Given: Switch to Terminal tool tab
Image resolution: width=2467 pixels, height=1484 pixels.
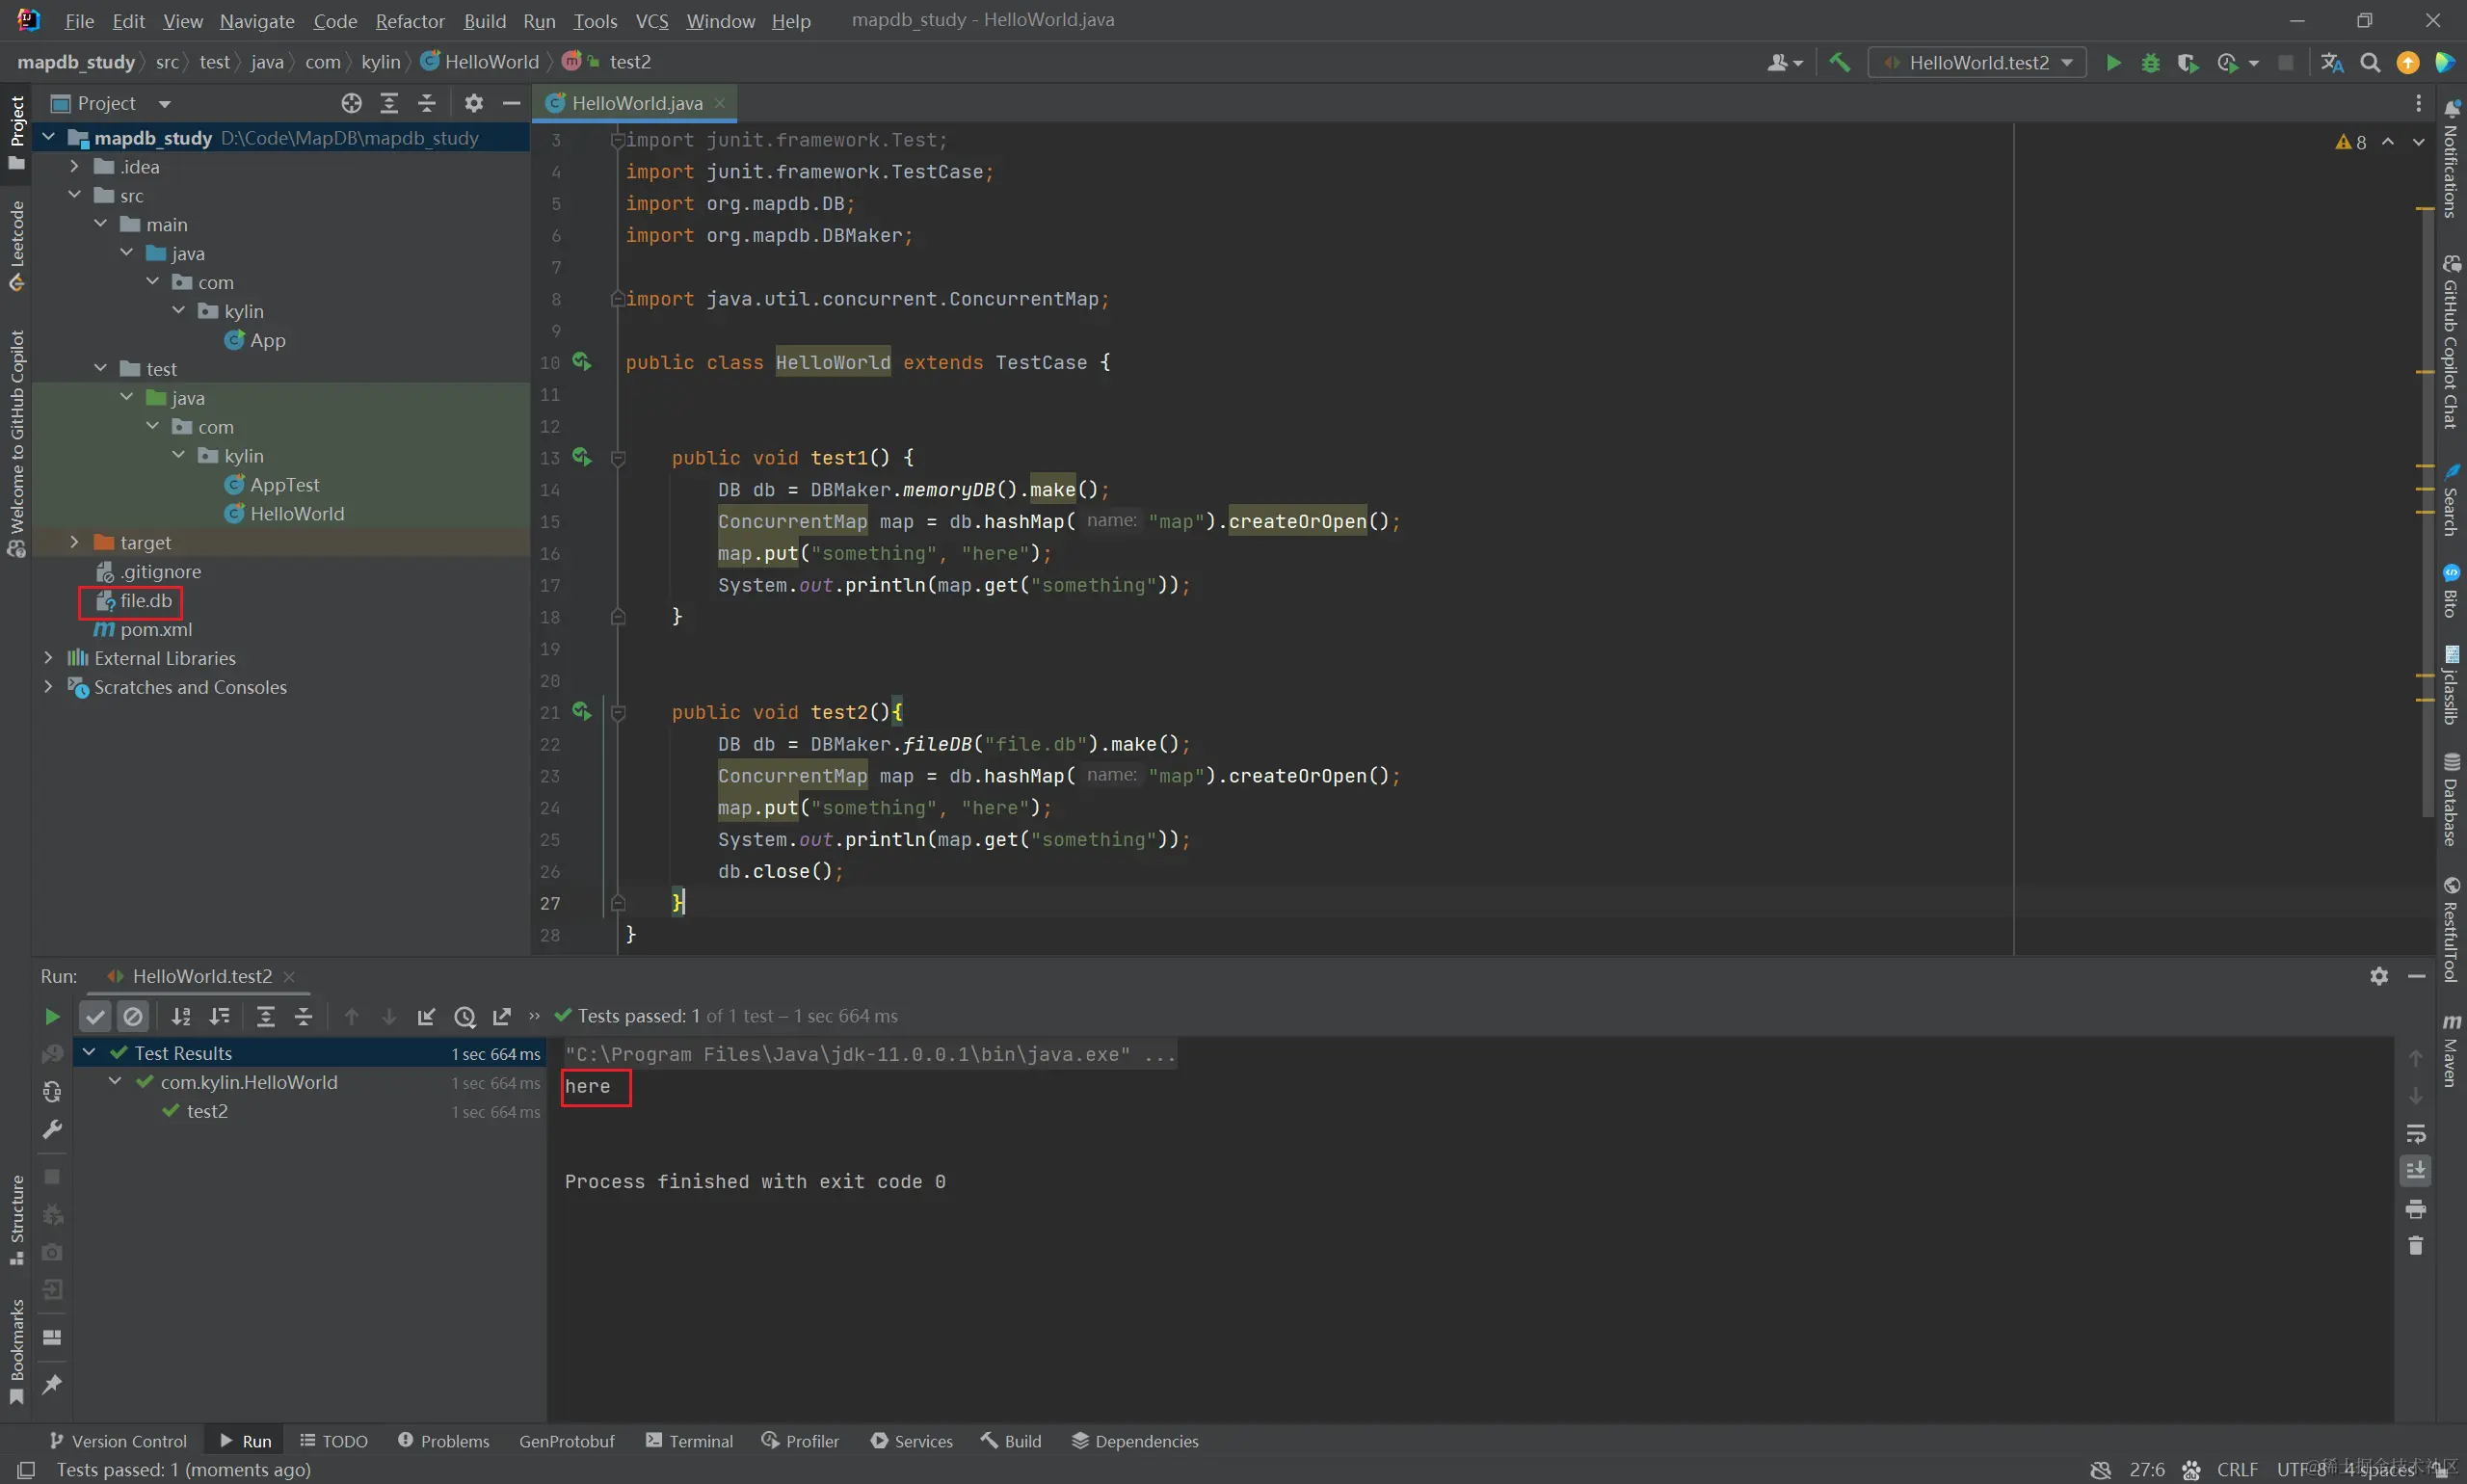Looking at the screenshot, I should (x=689, y=1441).
